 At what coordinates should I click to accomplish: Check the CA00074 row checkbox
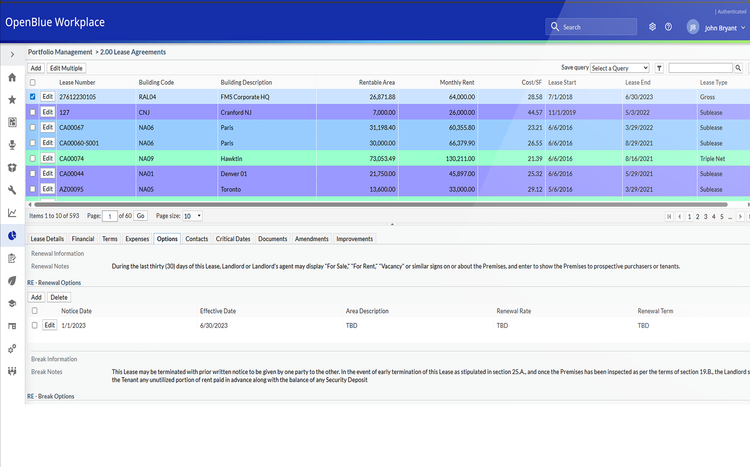click(x=33, y=158)
